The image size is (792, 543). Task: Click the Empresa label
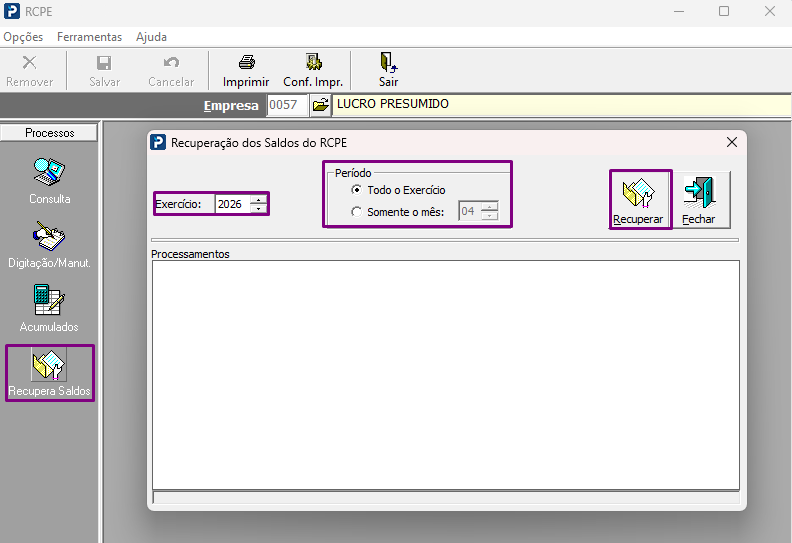pos(231,106)
